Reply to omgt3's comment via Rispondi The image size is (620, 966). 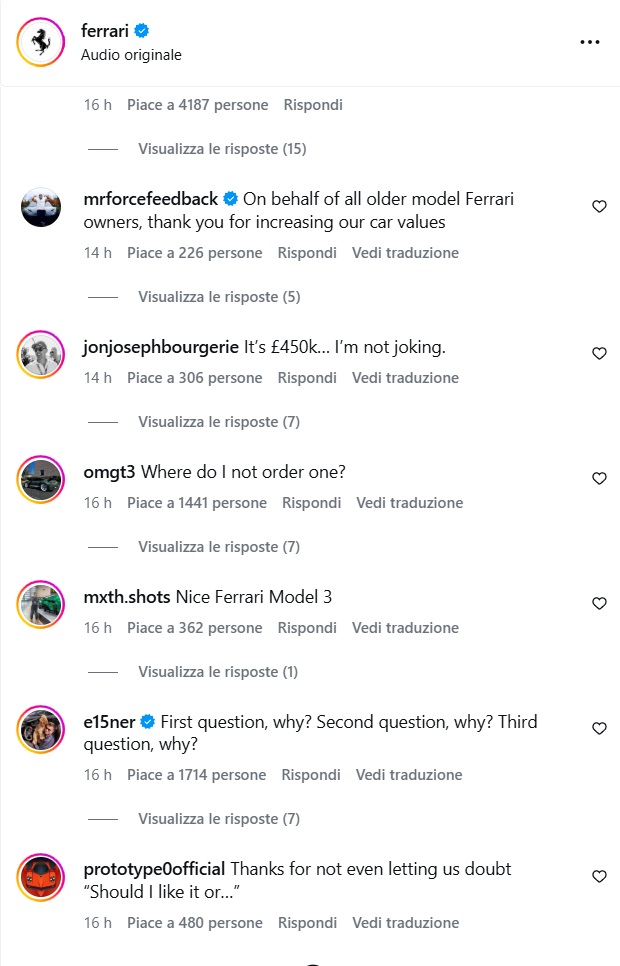[311, 503]
